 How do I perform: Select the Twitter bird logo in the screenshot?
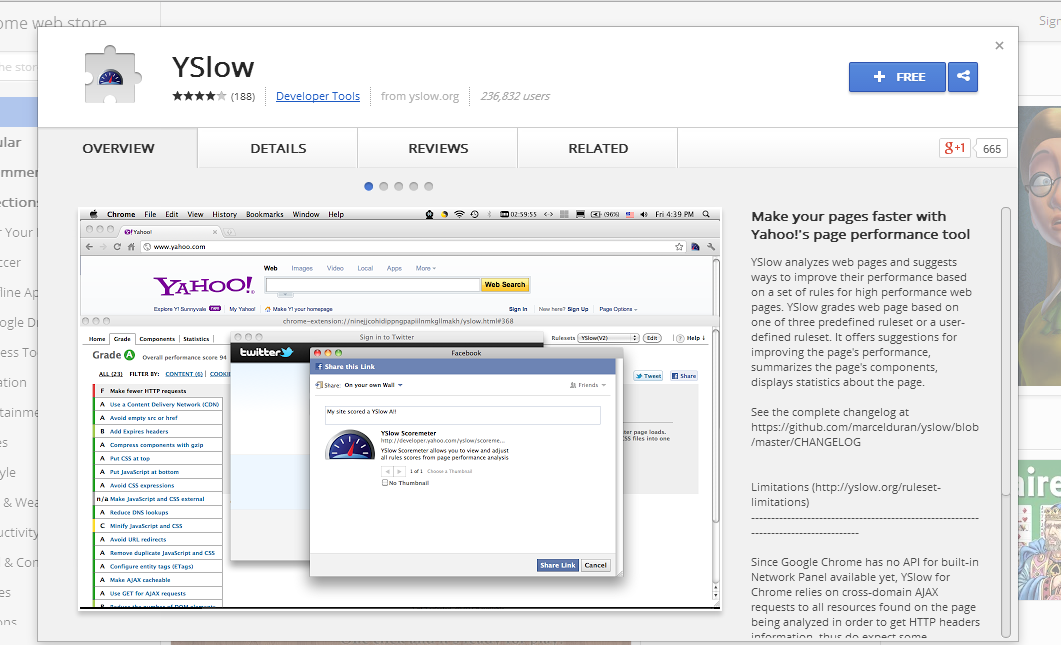tap(287, 353)
